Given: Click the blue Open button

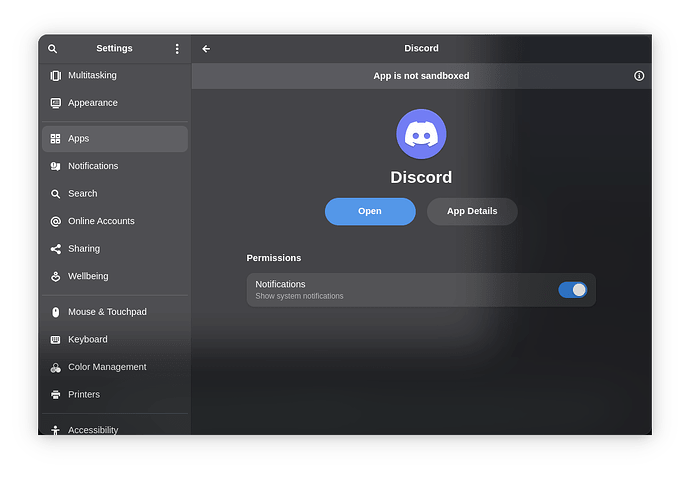Looking at the screenshot, I should click(x=370, y=212).
